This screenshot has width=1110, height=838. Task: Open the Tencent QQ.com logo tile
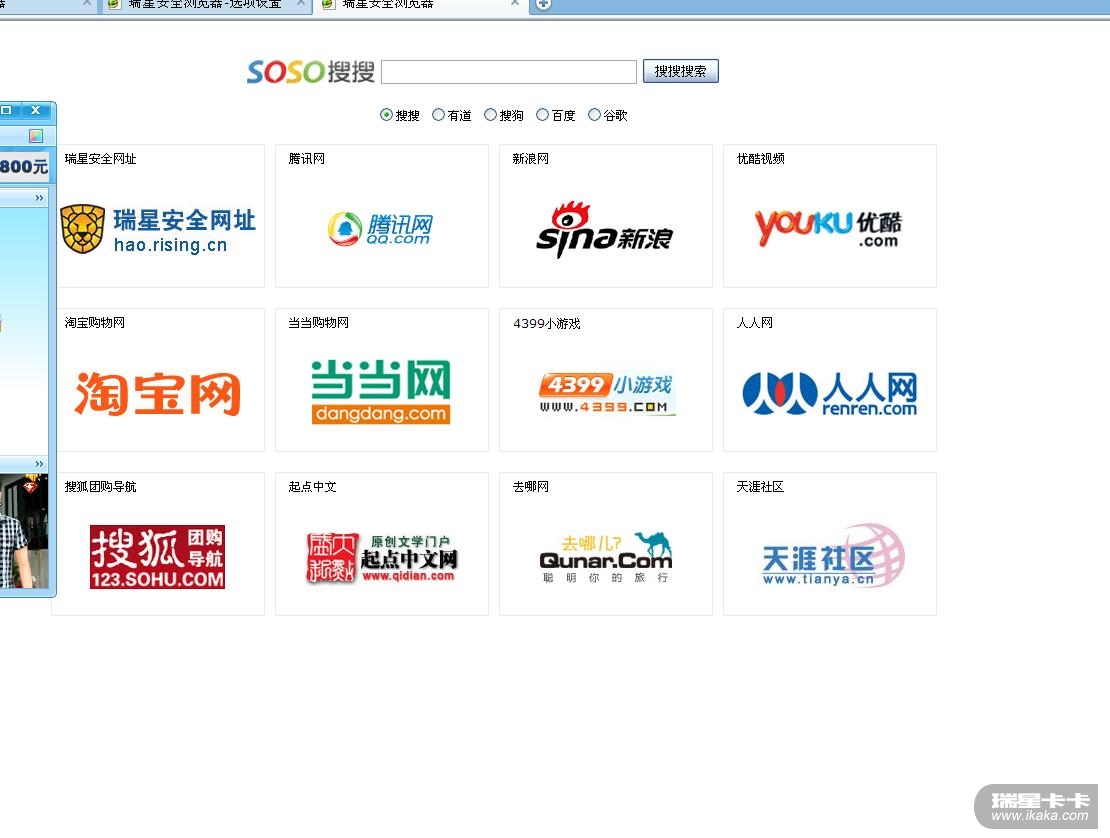click(x=380, y=229)
